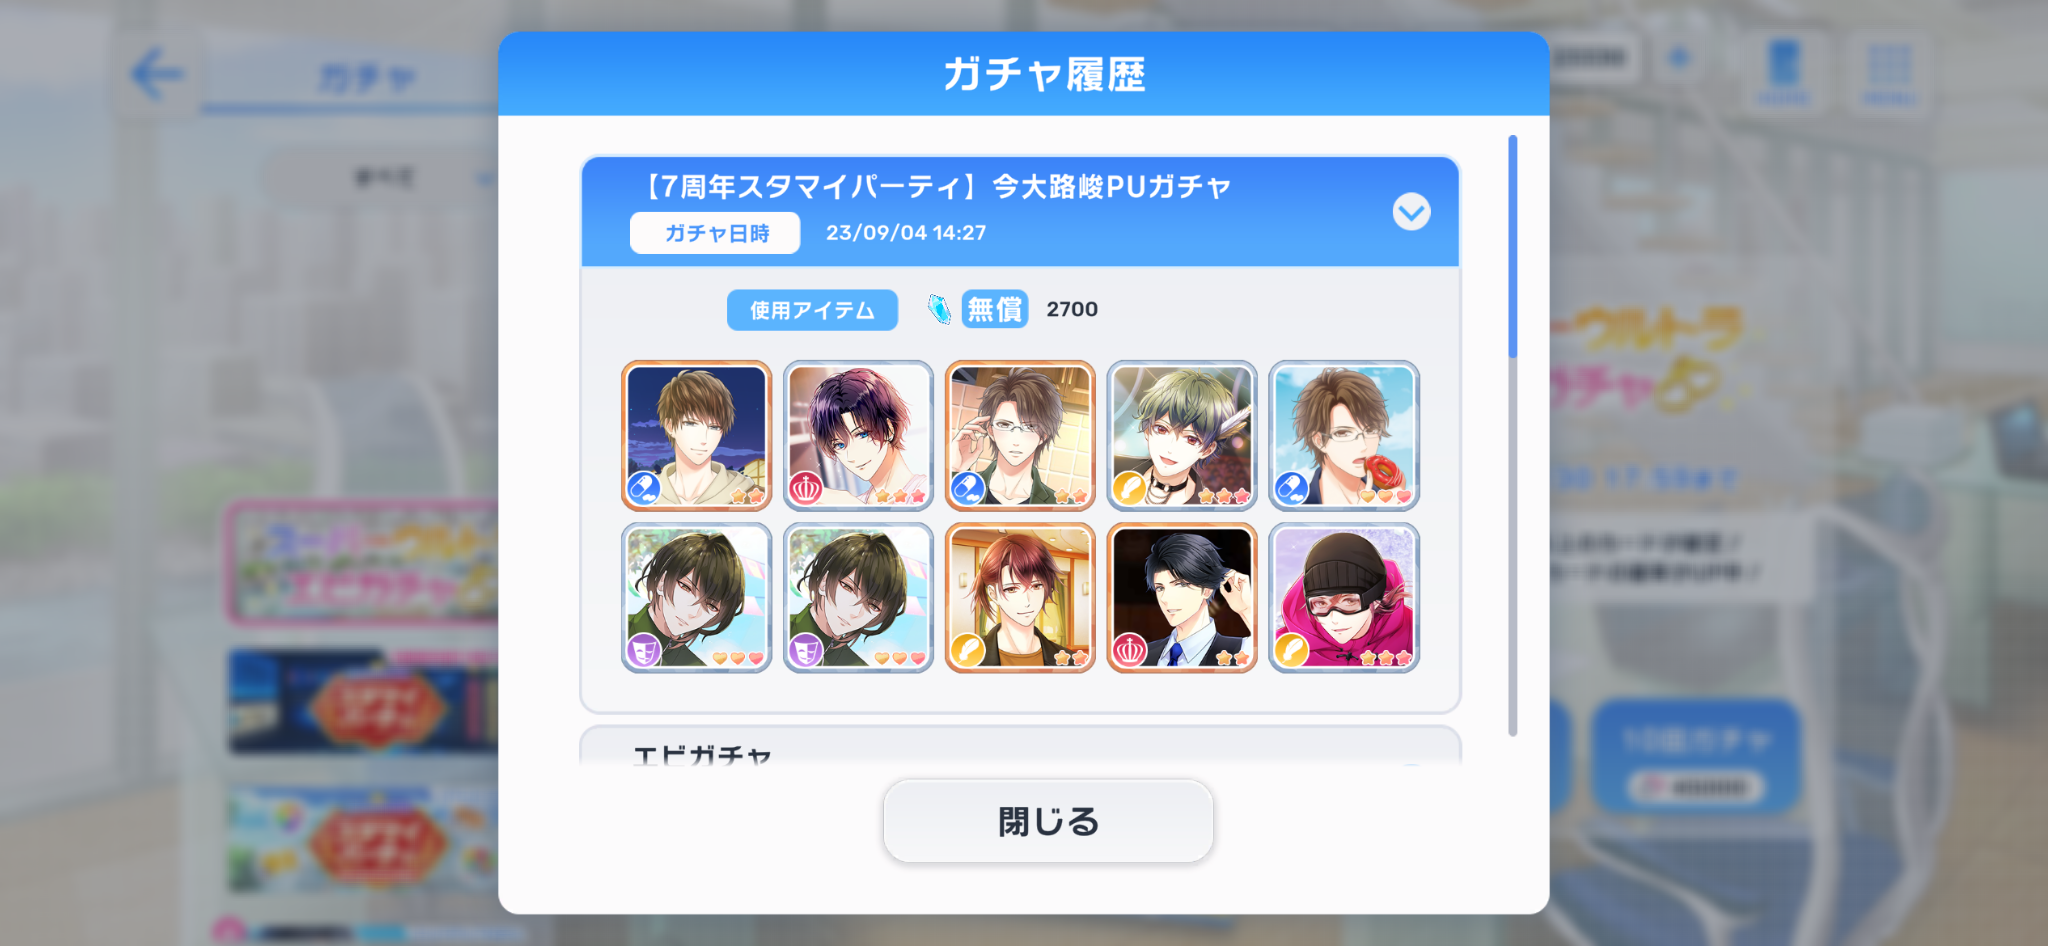The image size is (2048, 946).
Task: Open the red-haired character in black jacket card
Action: [1020, 597]
